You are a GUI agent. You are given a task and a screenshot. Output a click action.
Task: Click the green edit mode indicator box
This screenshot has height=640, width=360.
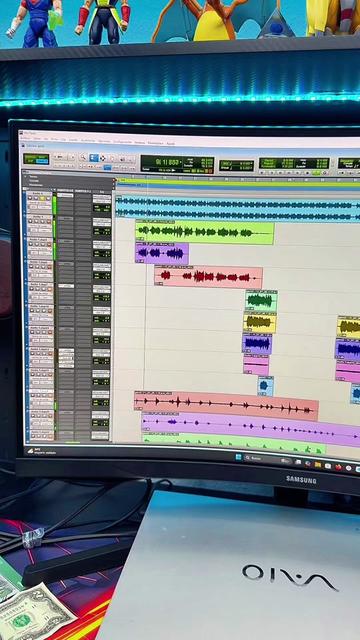coord(36,159)
